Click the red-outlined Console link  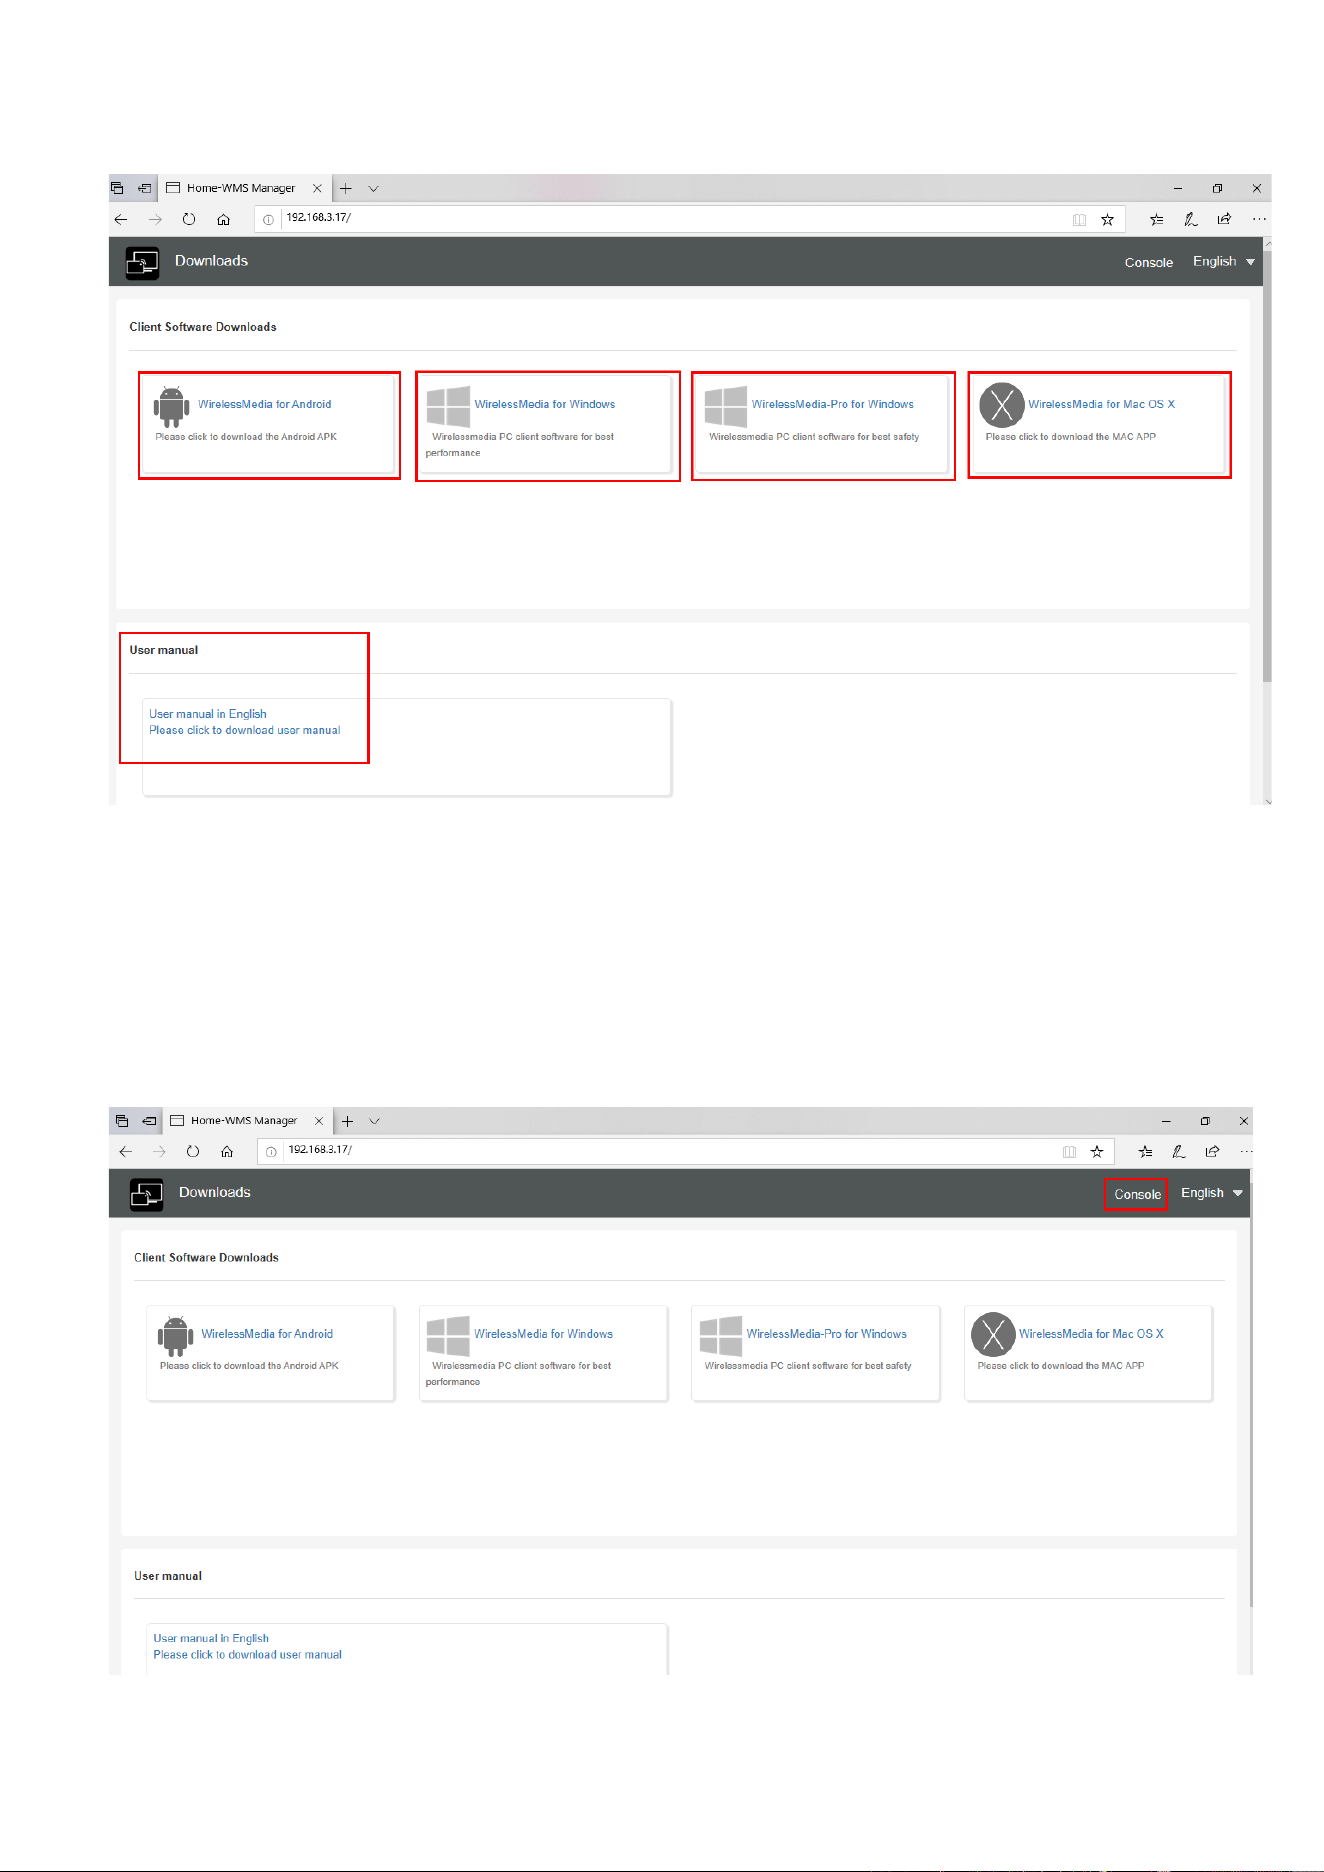(x=1137, y=1194)
